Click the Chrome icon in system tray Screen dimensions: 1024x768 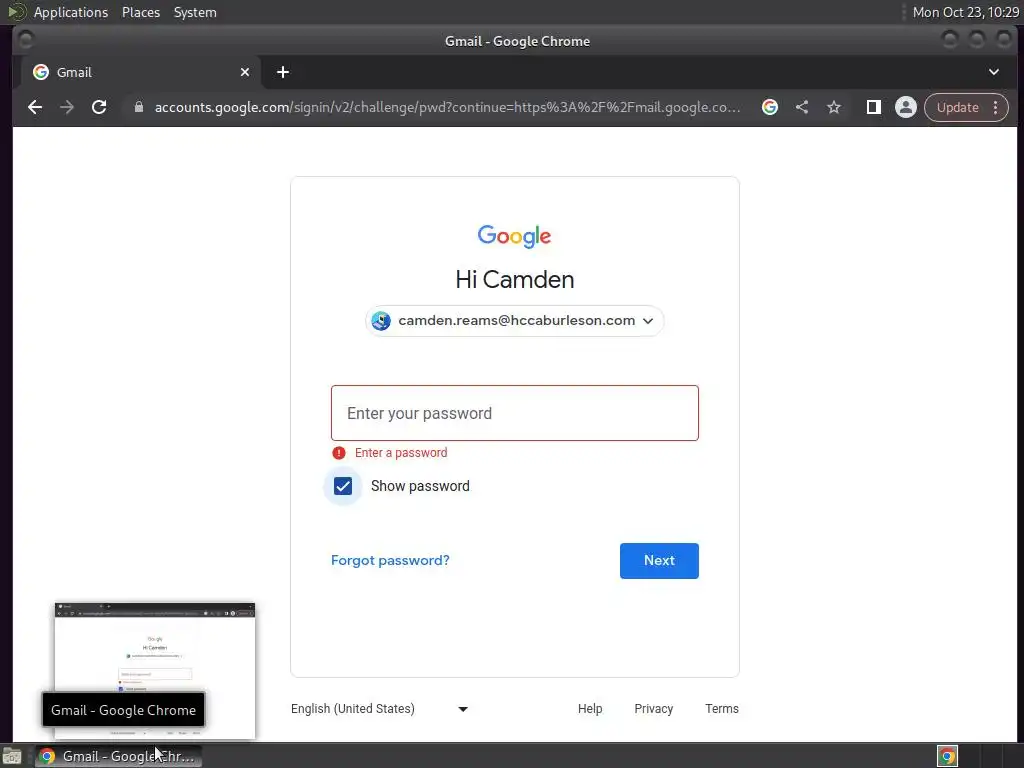coord(947,756)
